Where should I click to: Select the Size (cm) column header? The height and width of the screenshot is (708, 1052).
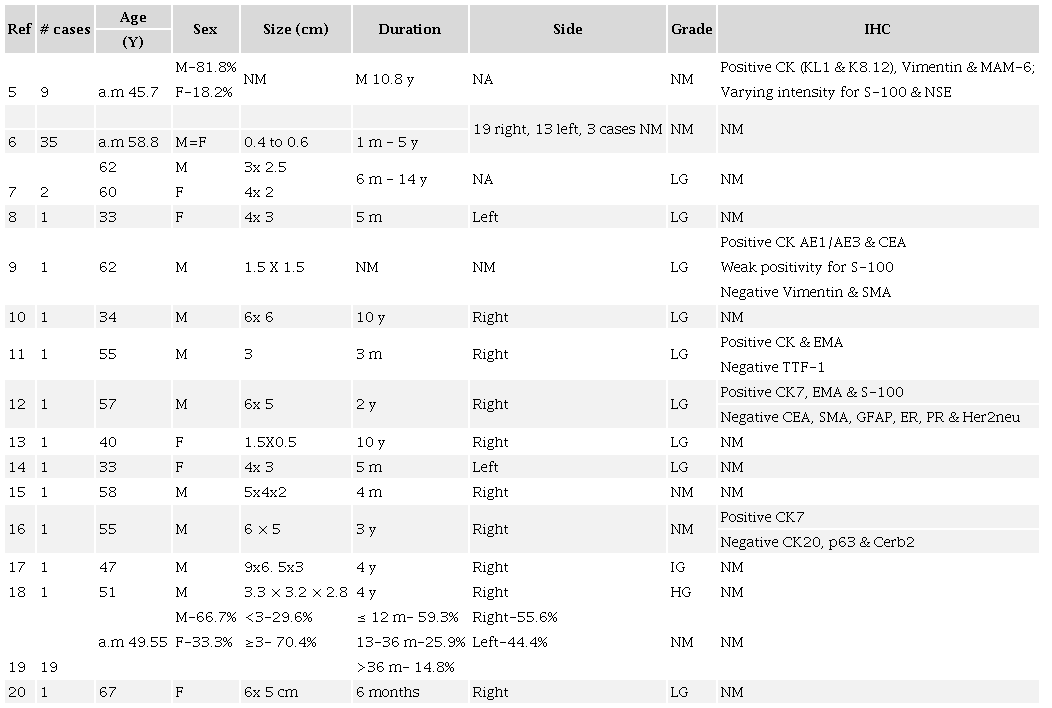(296, 29)
